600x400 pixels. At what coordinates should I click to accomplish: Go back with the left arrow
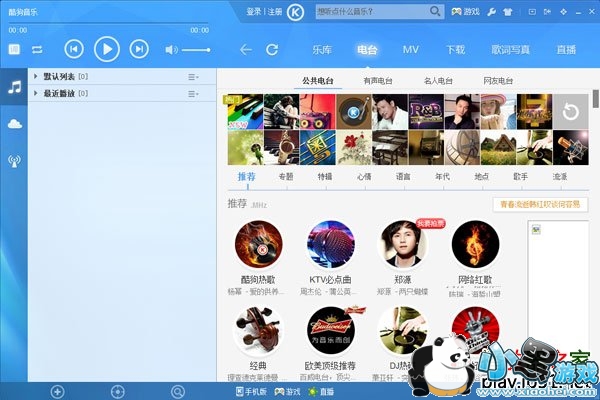tap(246, 49)
